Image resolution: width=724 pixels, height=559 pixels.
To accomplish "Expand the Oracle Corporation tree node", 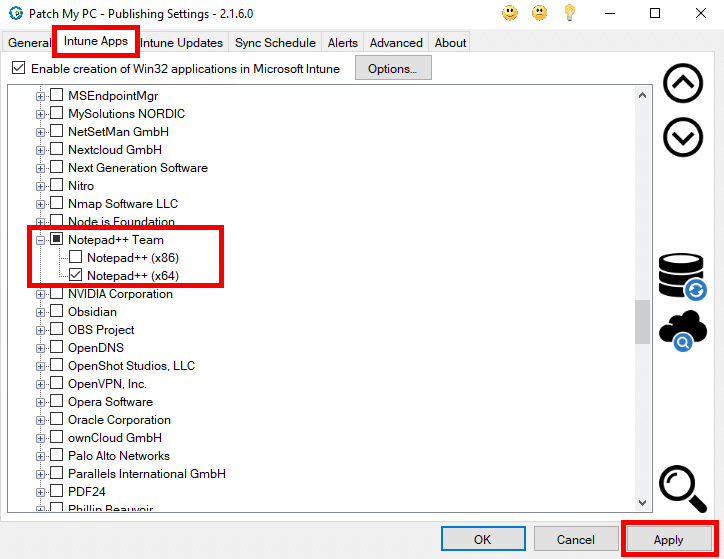I will [41, 420].
